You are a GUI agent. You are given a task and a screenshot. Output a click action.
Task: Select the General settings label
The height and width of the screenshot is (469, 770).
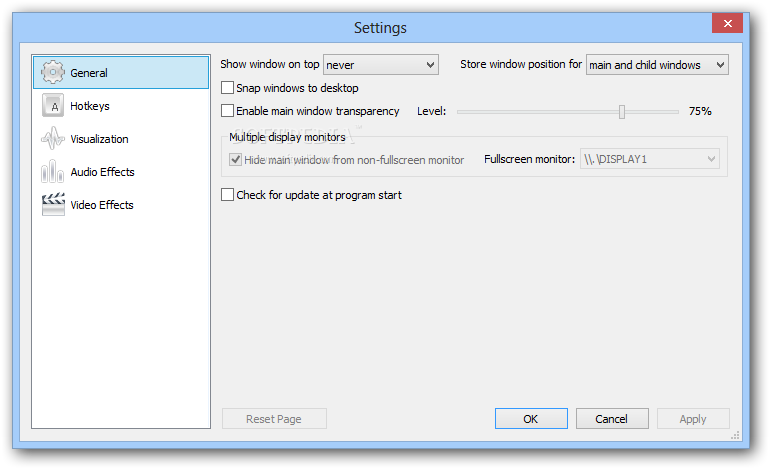tap(89, 73)
